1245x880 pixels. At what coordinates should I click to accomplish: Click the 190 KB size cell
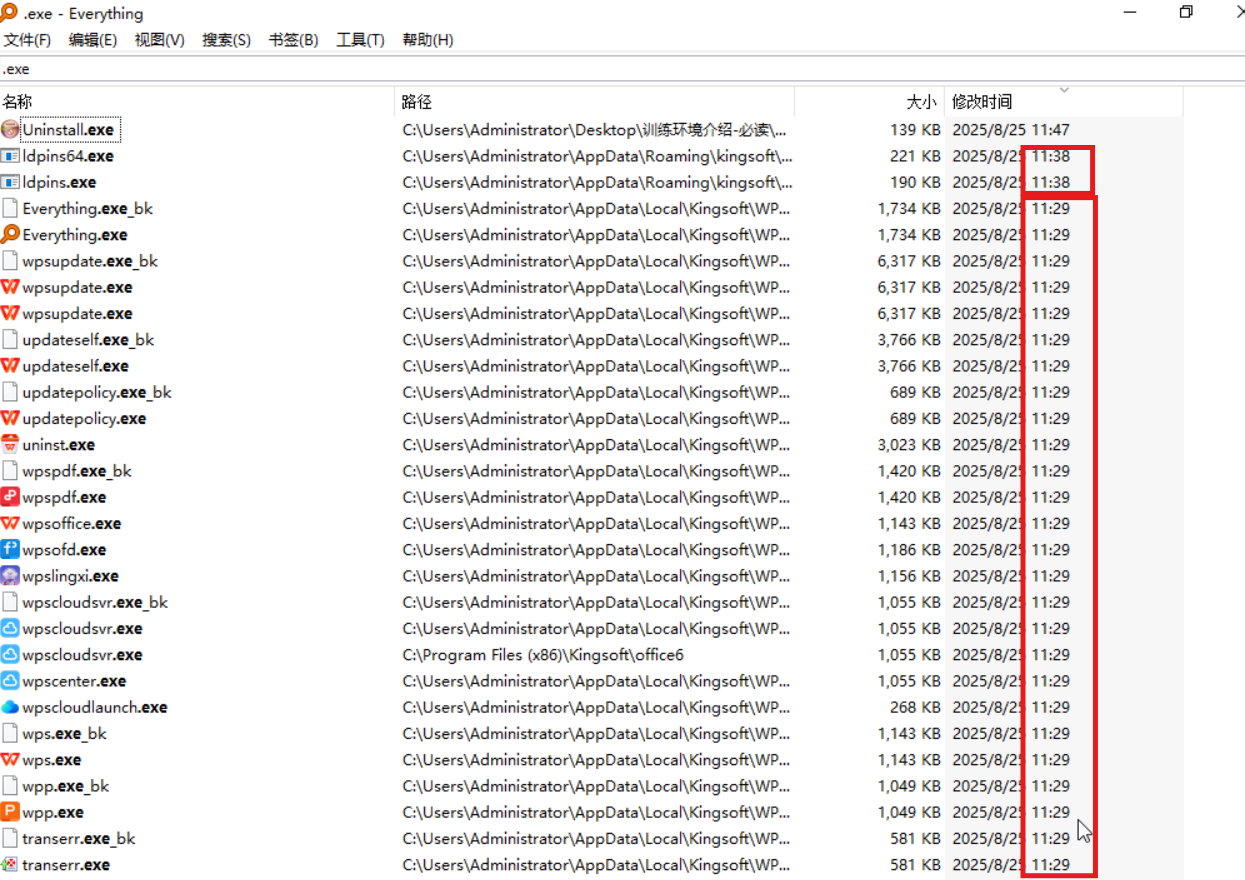915,182
